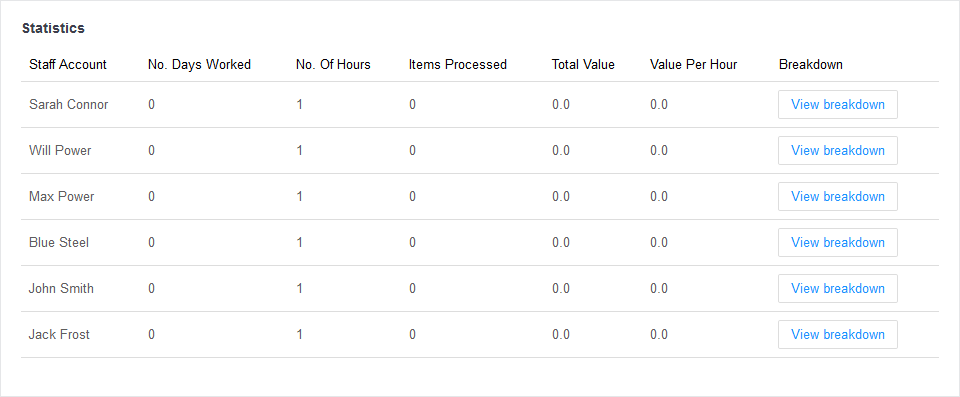The width and height of the screenshot is (960, 397).
Task: View breakdown for Sarah Connor
Action: 838,105
